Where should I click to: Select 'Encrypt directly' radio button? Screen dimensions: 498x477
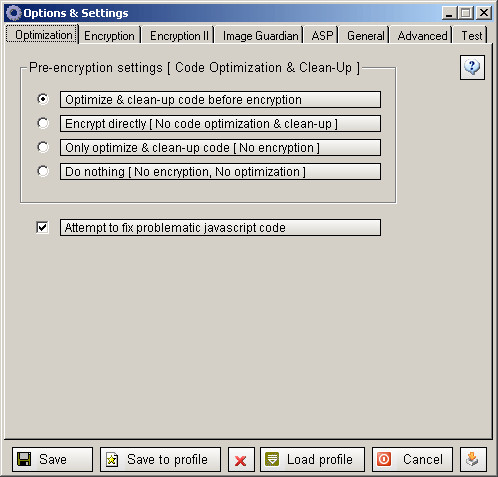coord(43,123)
